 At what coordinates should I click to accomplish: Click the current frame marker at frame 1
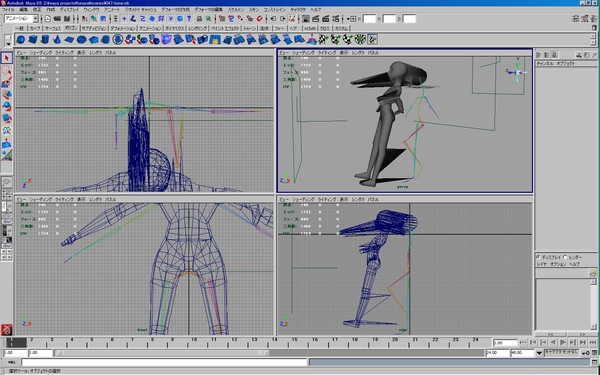click(16, 342)
